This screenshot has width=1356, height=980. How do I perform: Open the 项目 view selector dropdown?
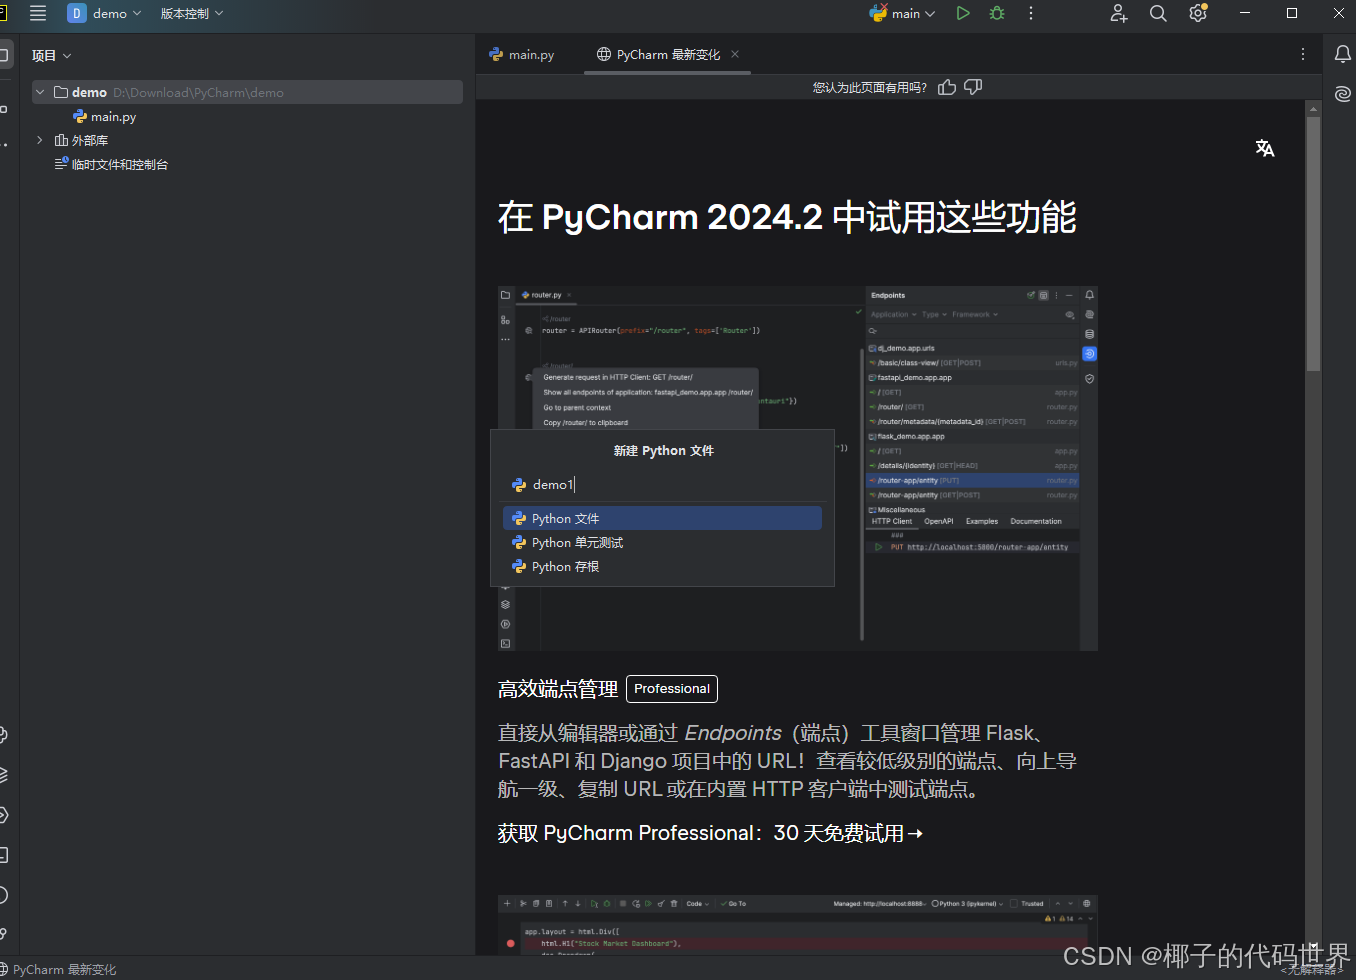coord(52,55)
